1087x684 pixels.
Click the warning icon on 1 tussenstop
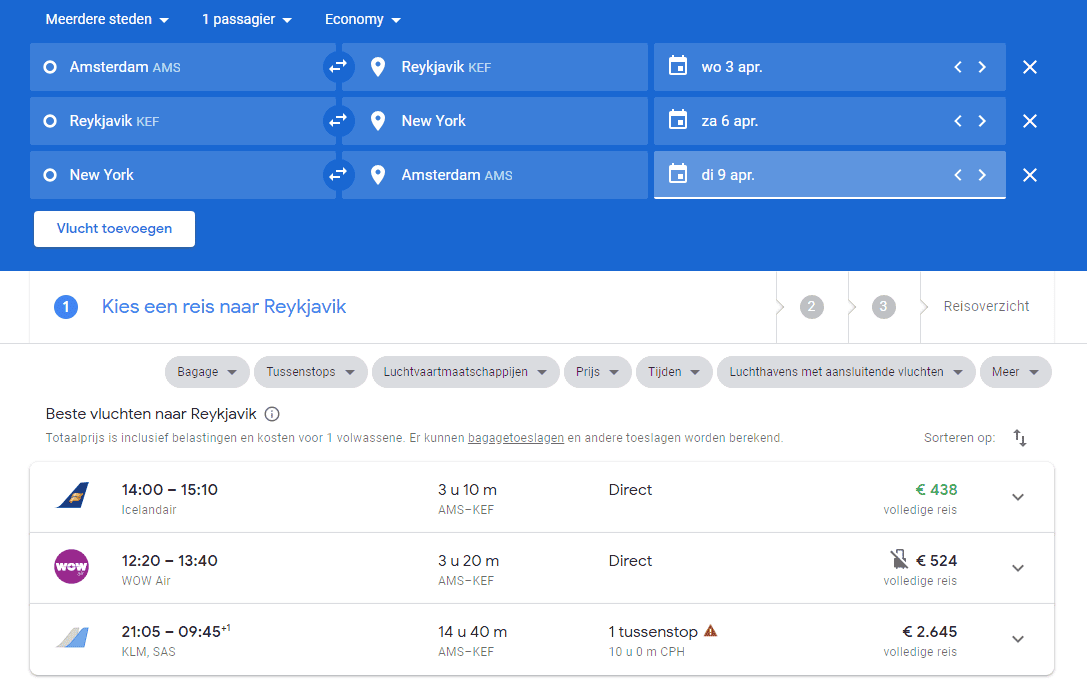click(711, 631)
